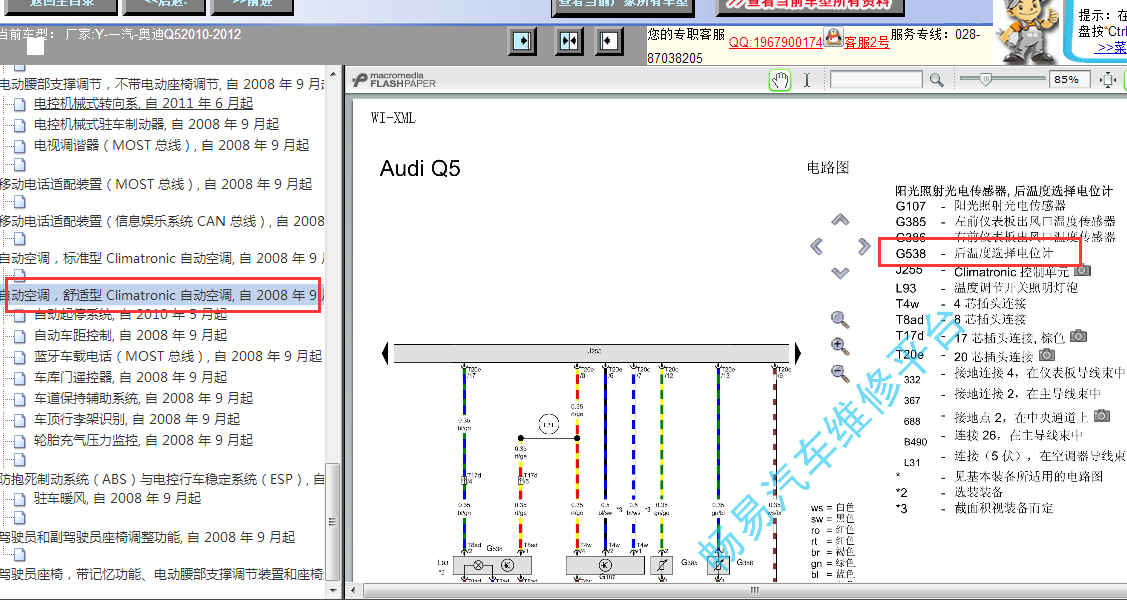Click the document icon beside 电控机械式驻车制动器
1127x600 pixels.
pyautogui.click(x=19, y=126)
